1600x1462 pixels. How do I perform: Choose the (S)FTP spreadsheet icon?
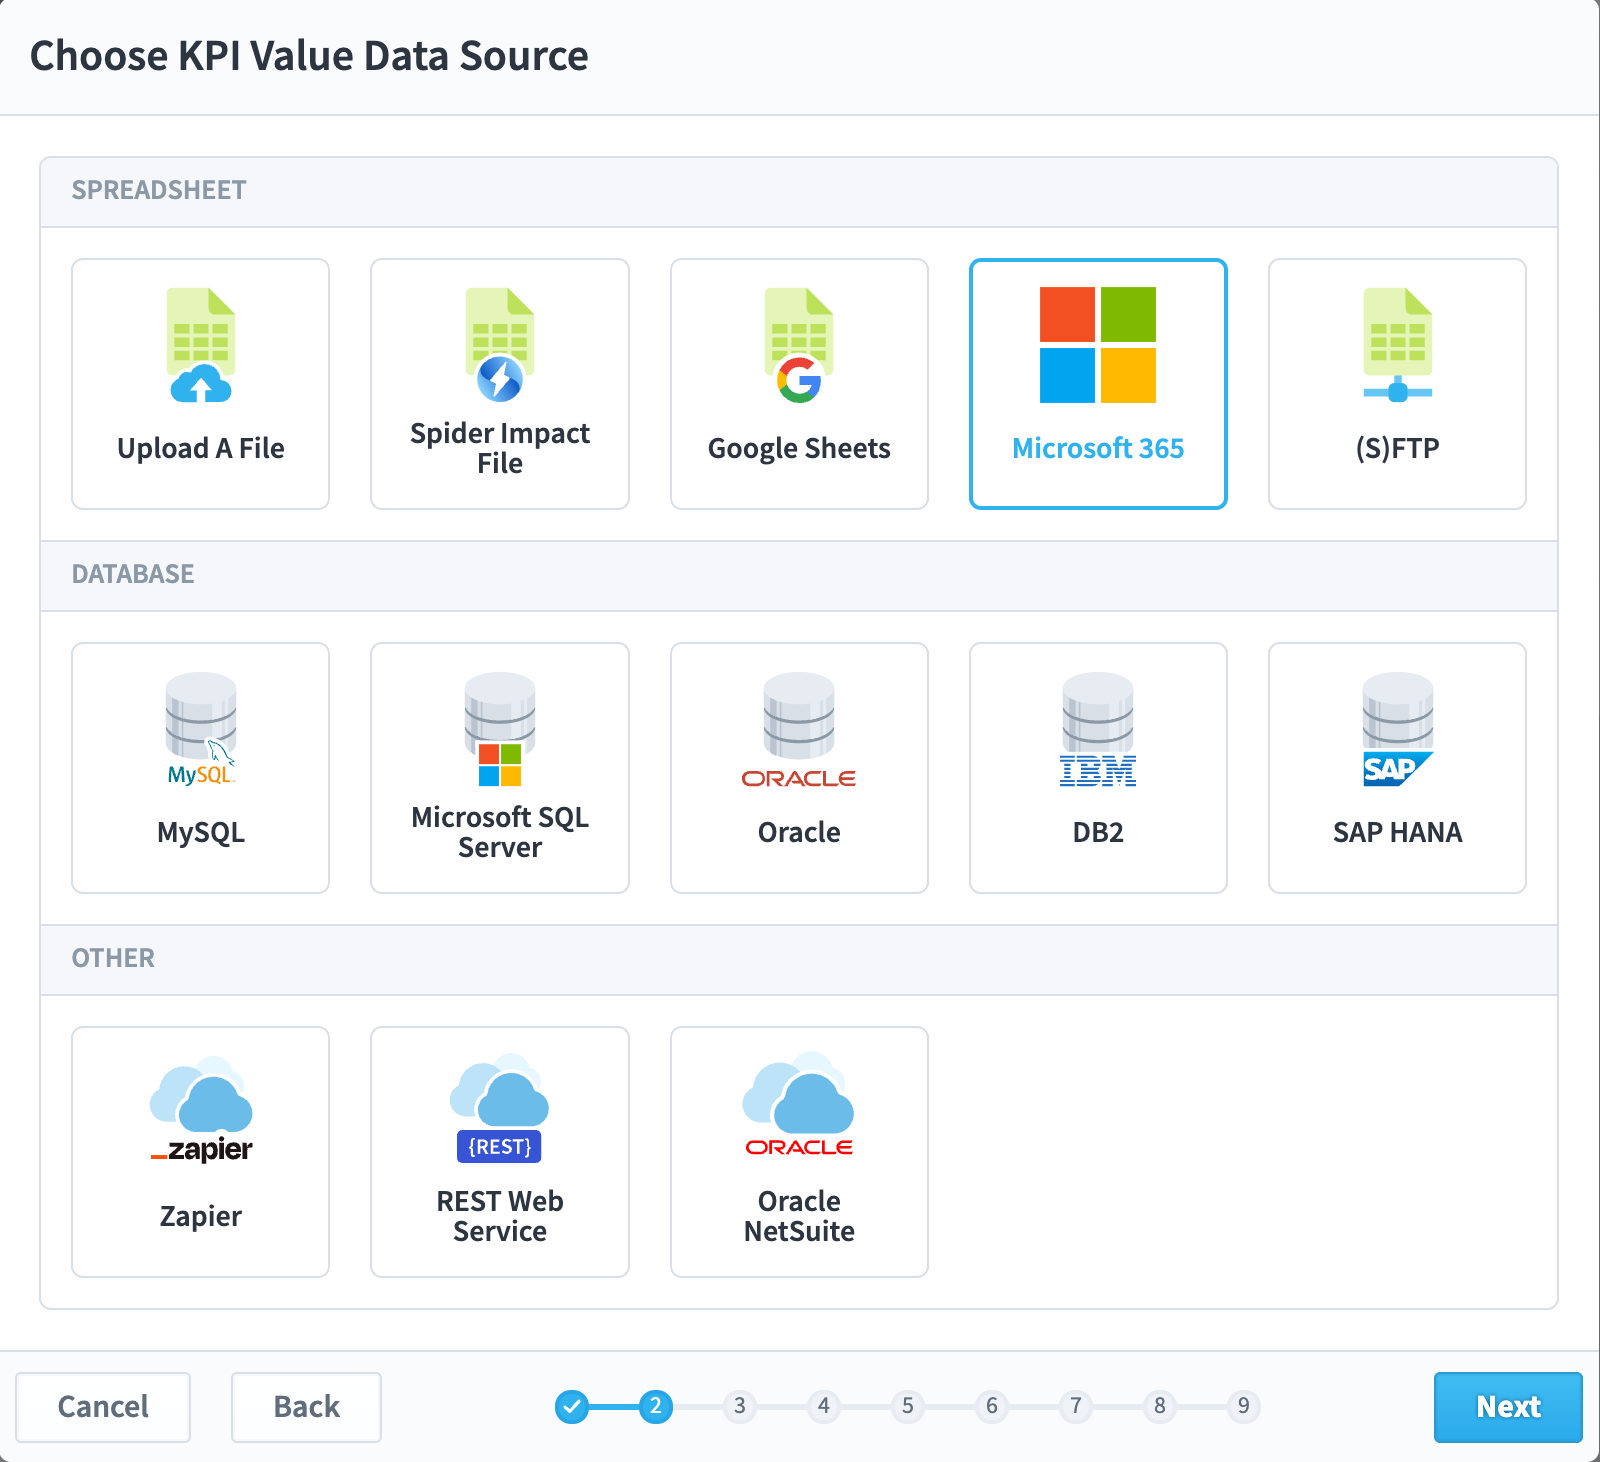pyautogui.click(x=1398, y=345)
